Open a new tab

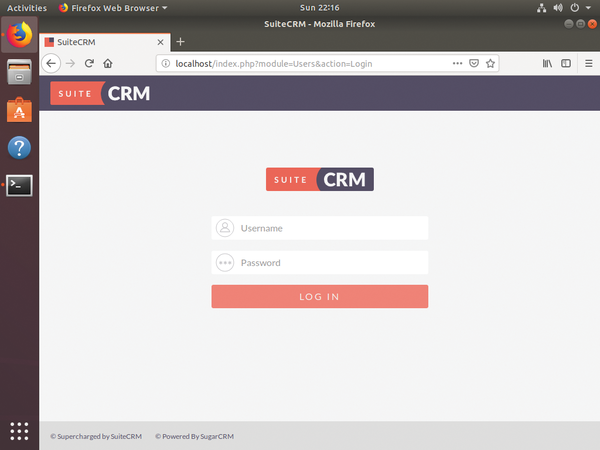pos(181,42)
